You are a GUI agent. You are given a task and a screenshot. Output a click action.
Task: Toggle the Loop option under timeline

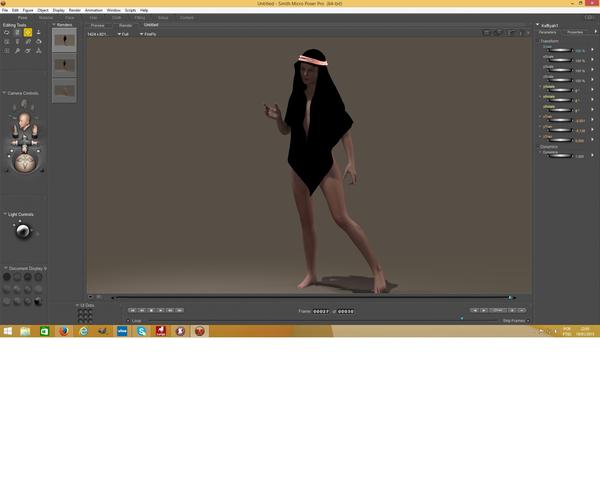tap(134, 321)
